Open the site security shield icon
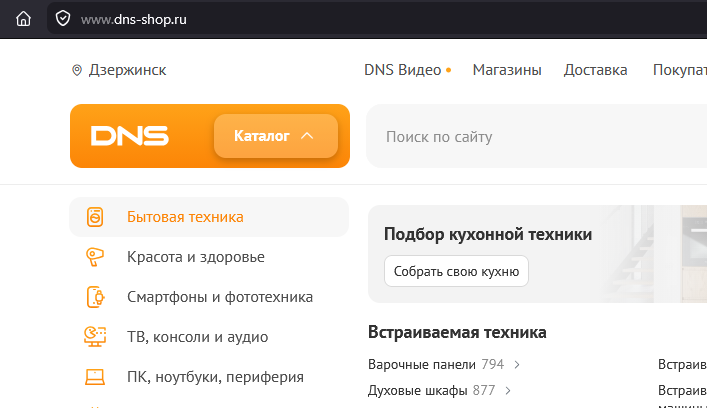Viewport: 707px width, 408px height. coord(63,19)
